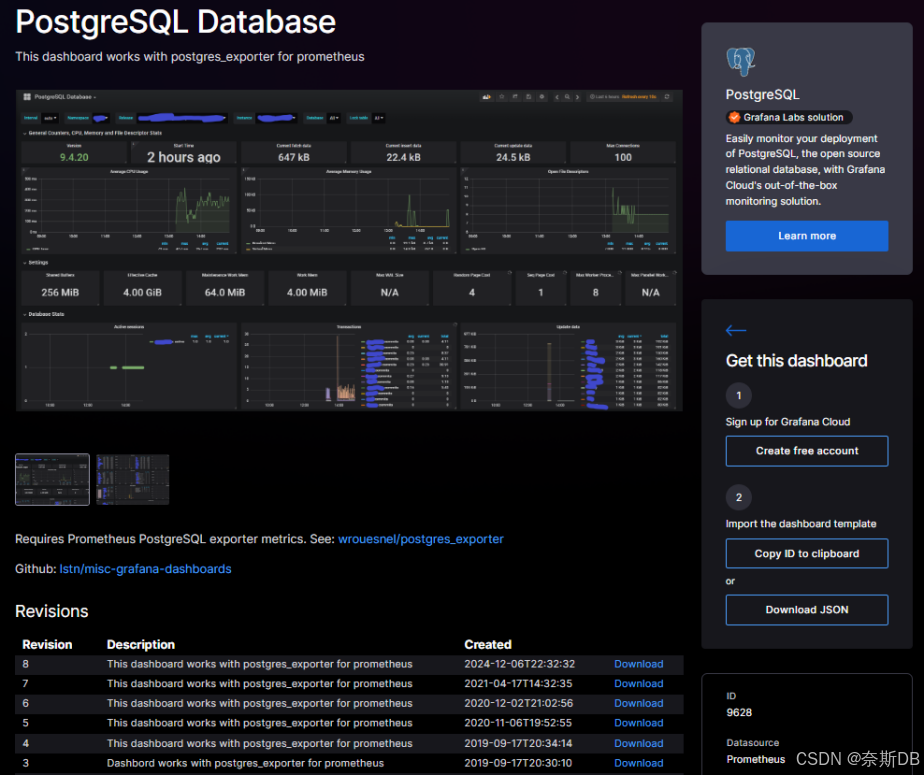Viewport: 924px width, 775px height.
Task: Click the Import the dashboard template text
Action: tap(801, 523)
